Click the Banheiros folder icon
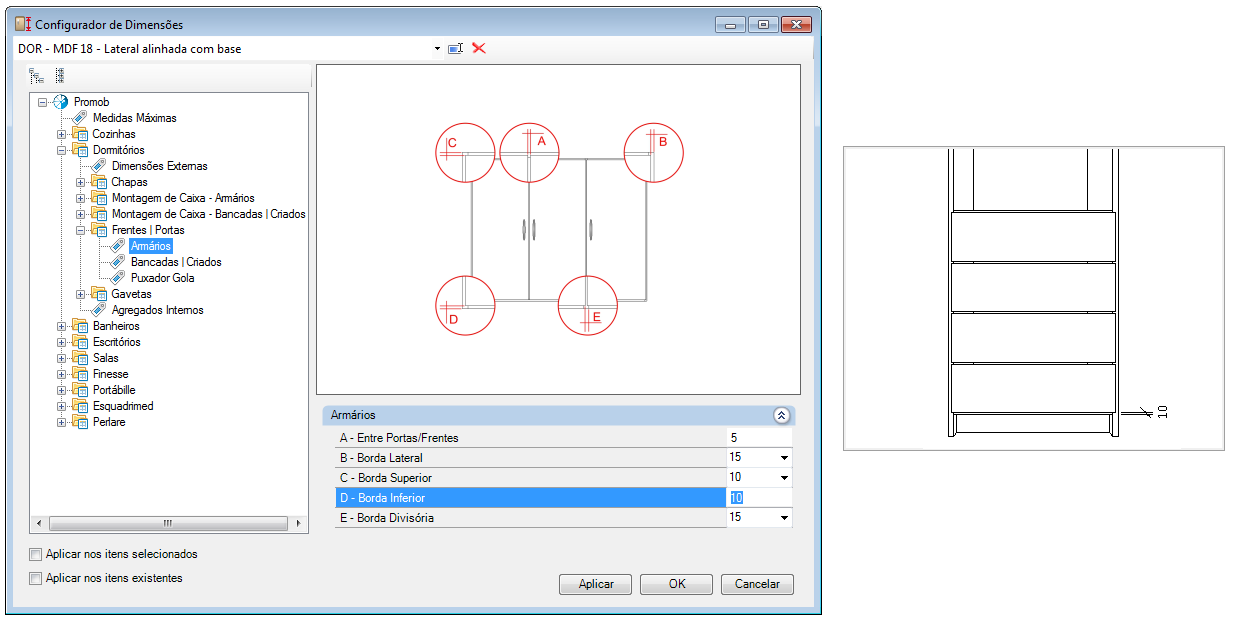 click(81, 326)
